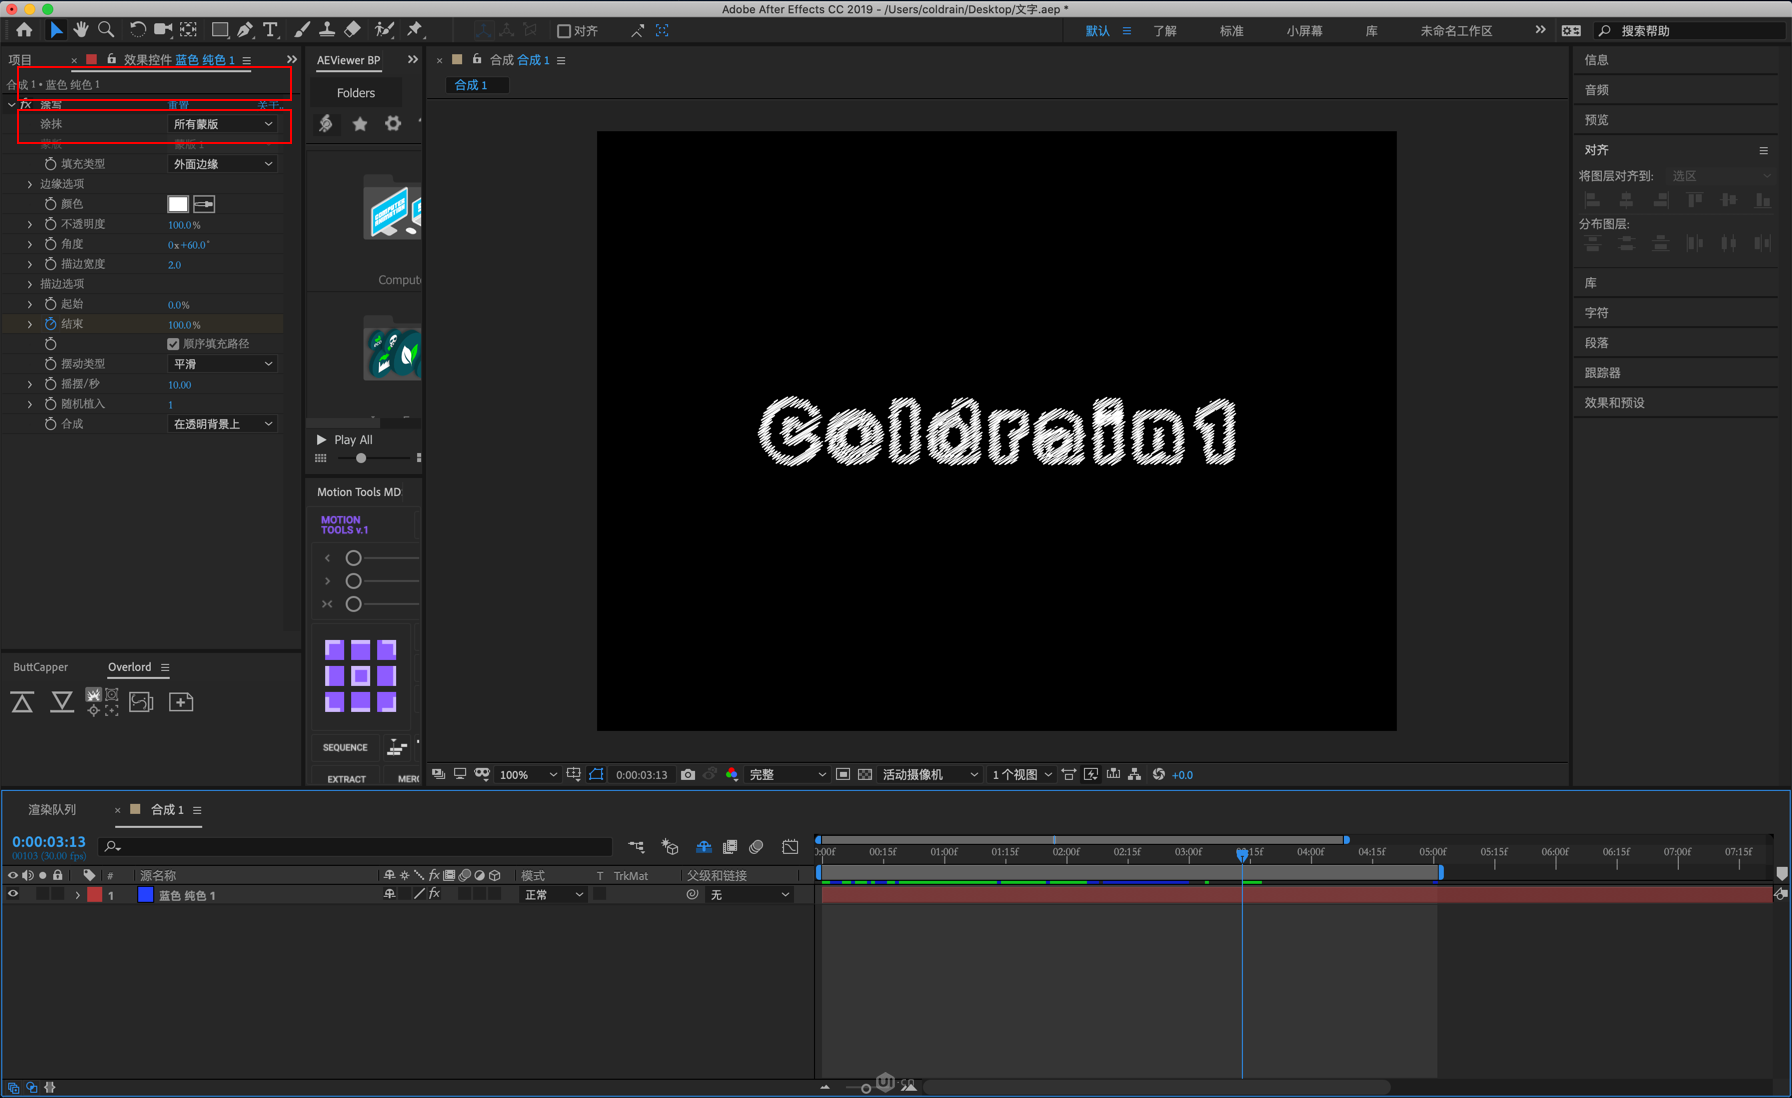The height and width of the screenshot is (1098, 1792).
Task: Open the 完整 resolution dropdown
Action: [x=787, y=775]
